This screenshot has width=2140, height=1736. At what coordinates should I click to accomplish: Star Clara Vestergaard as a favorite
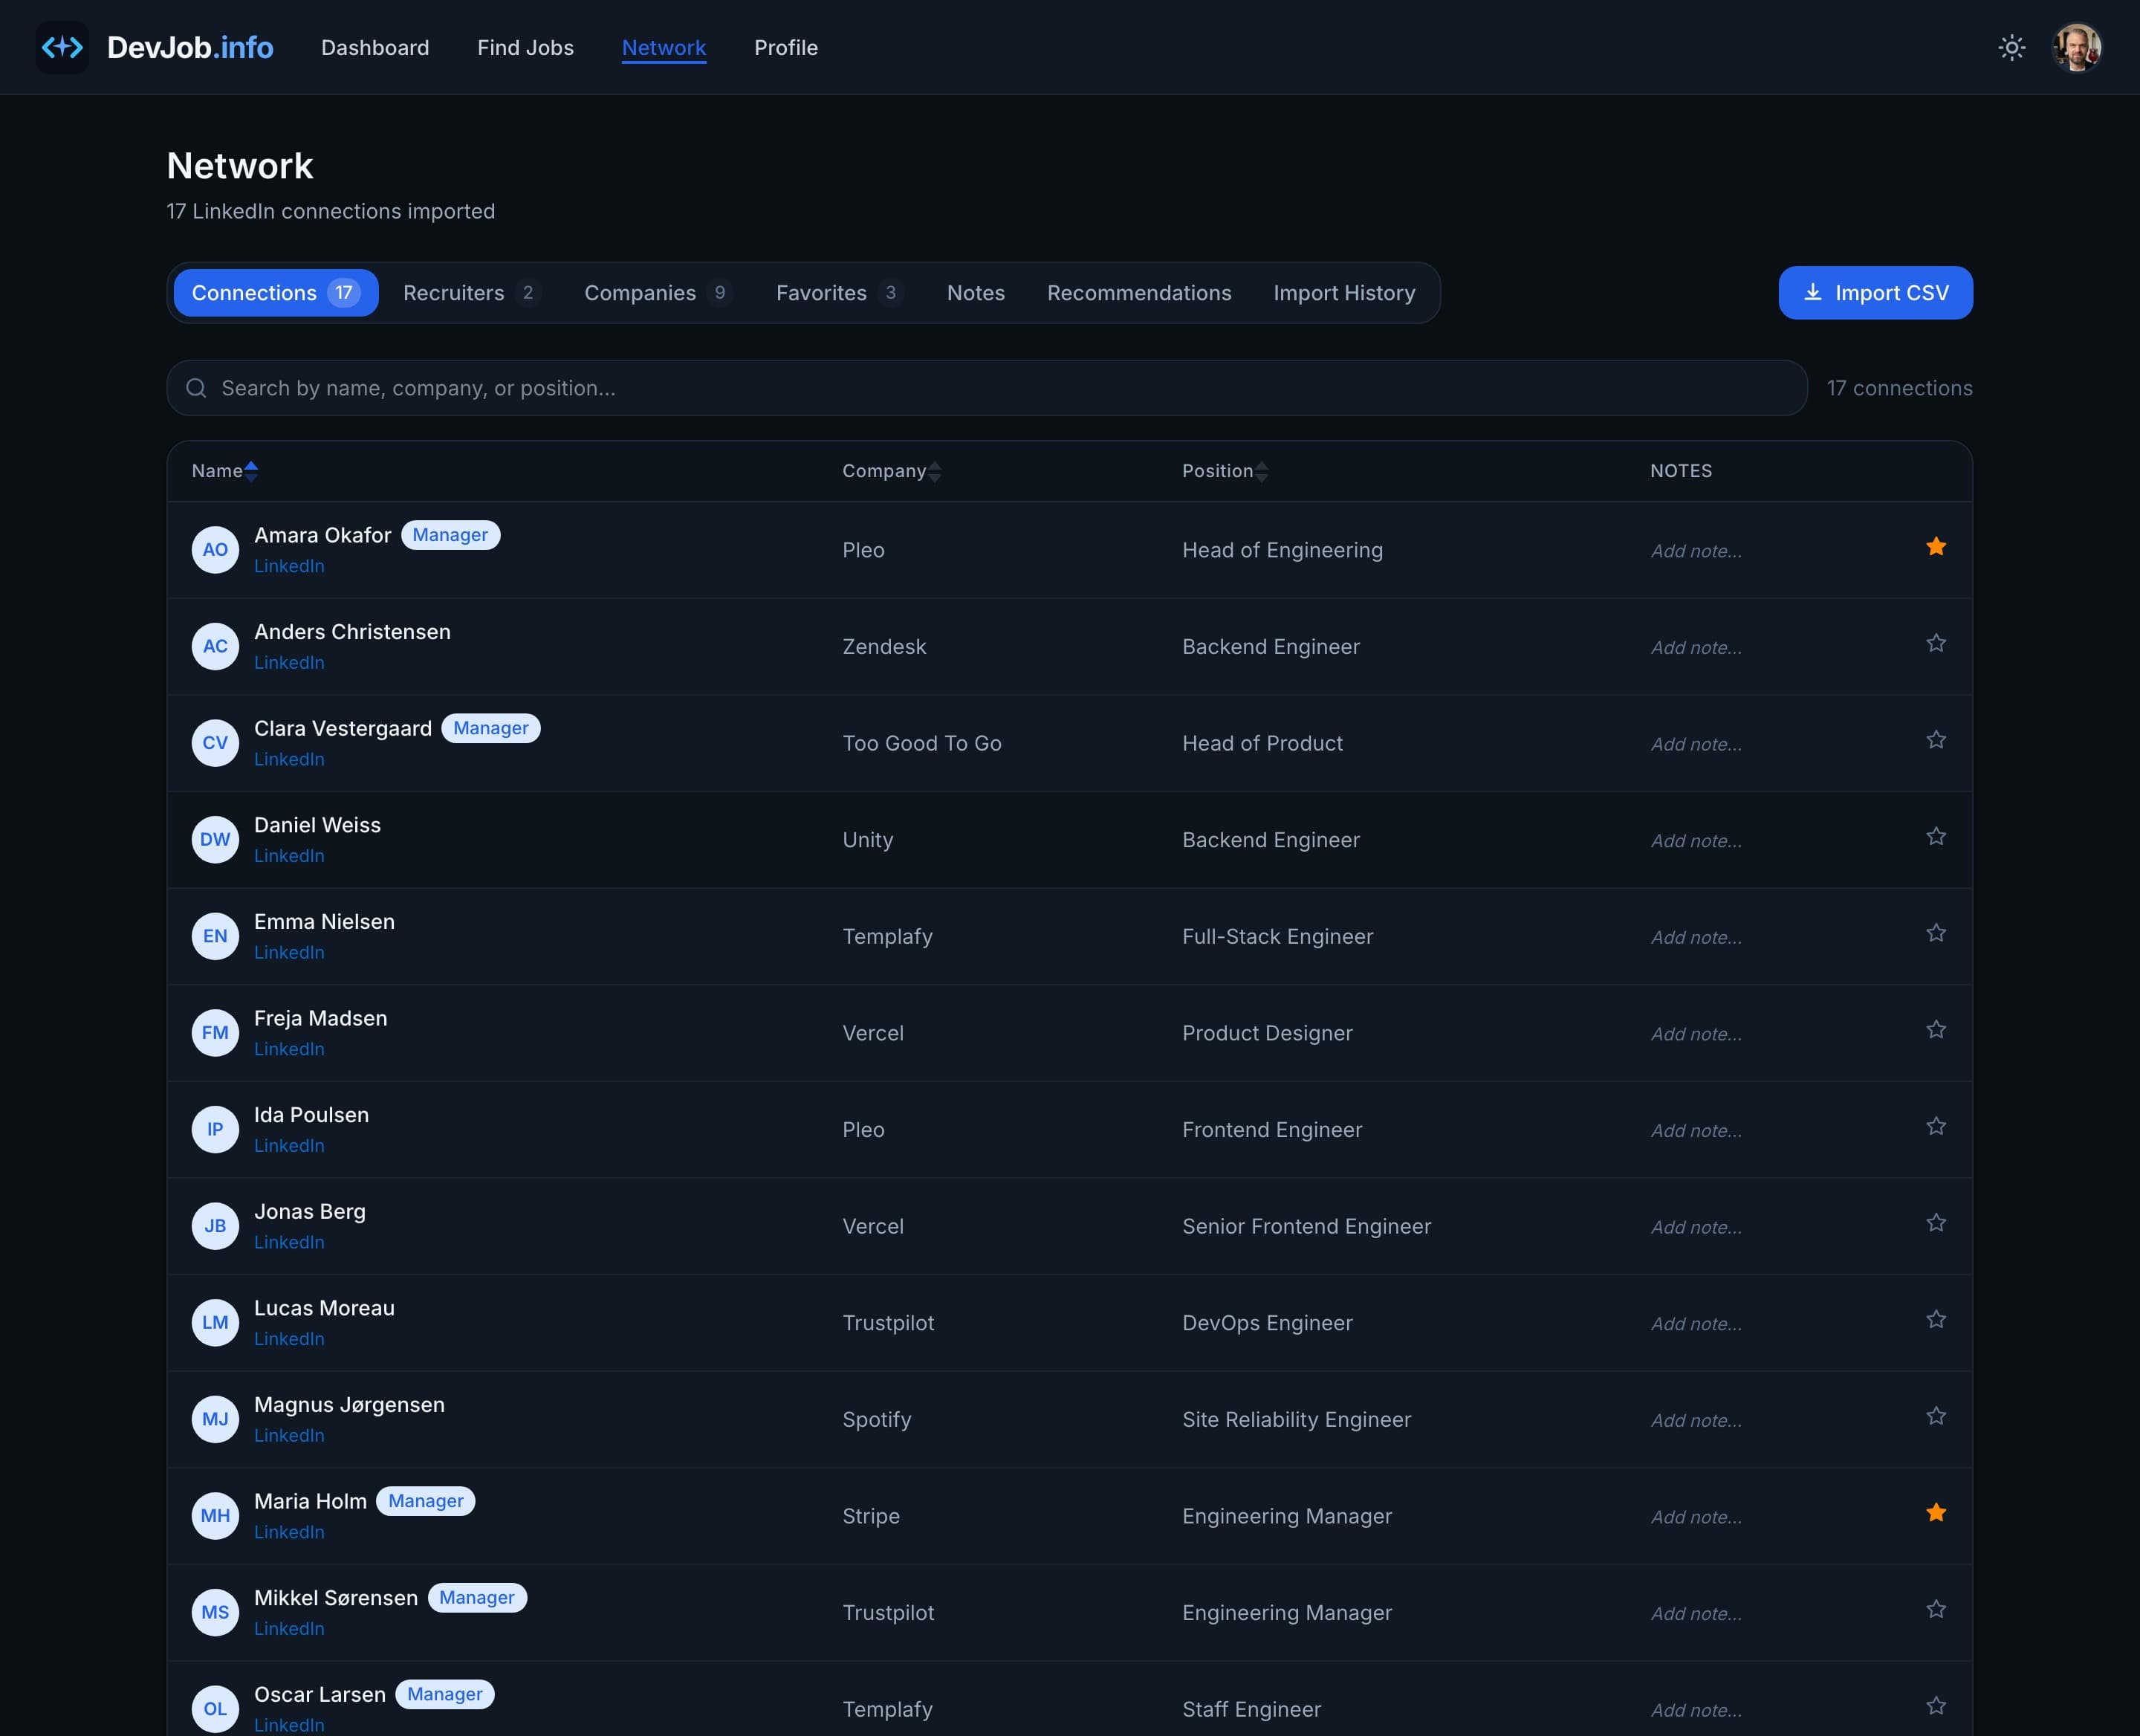point(1936,739)
